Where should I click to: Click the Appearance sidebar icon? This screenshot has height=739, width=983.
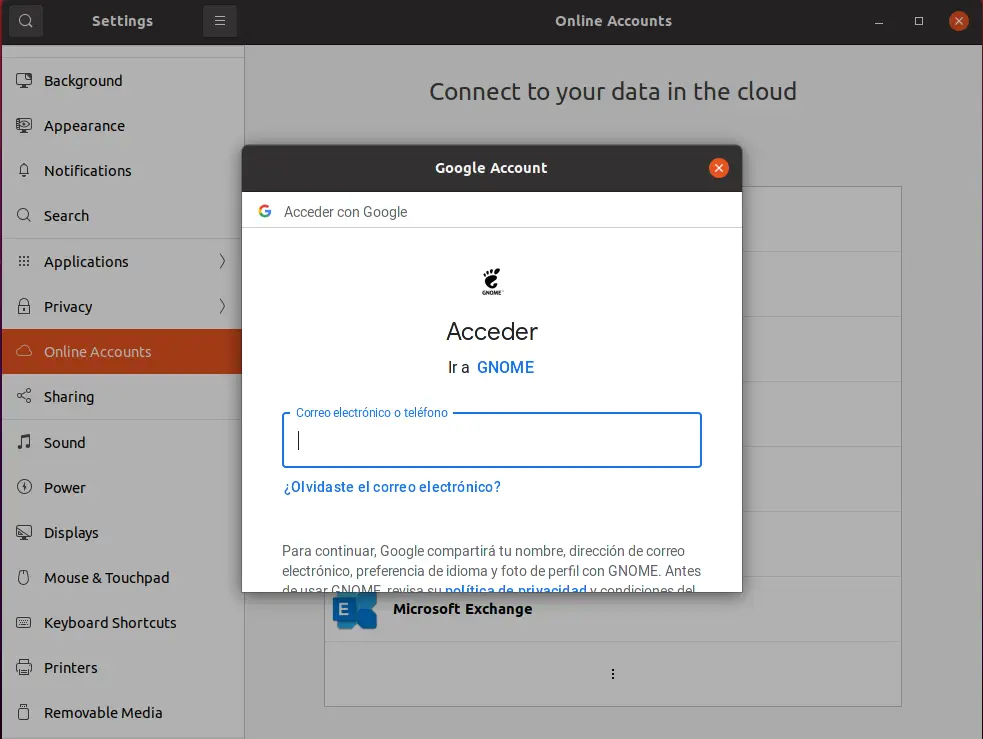[24, 125]
